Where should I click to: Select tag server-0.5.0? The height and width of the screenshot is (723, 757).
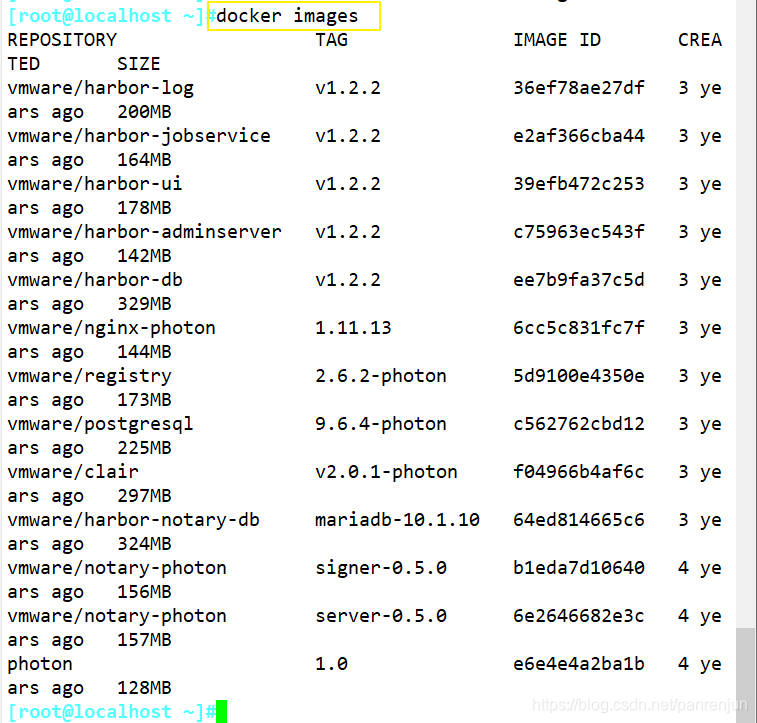tap(381, 616)
